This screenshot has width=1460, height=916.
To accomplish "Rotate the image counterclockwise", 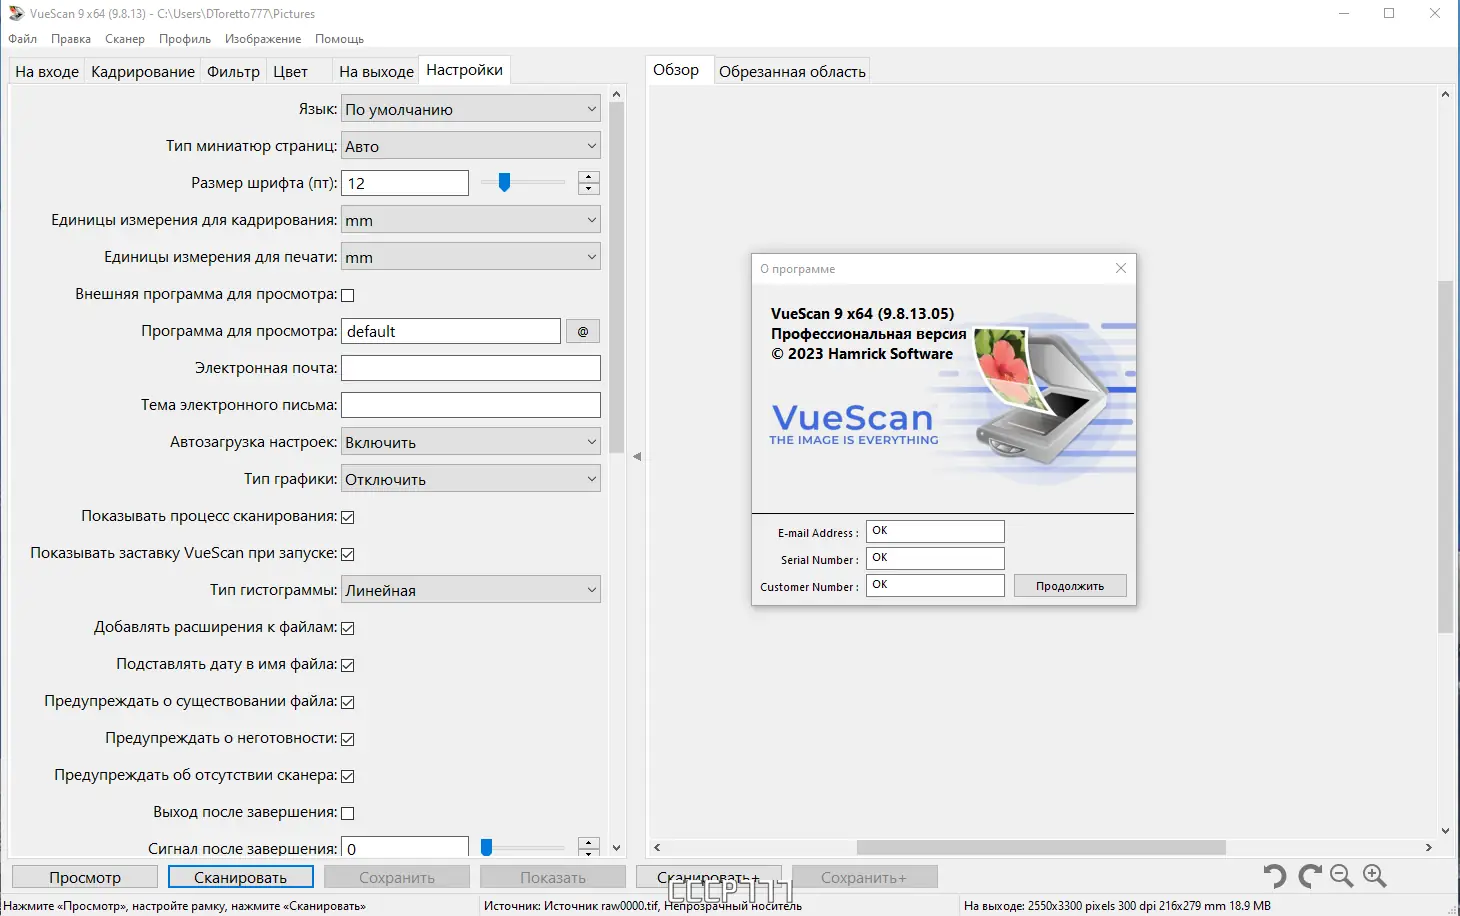I will (x=1273, y=876).
